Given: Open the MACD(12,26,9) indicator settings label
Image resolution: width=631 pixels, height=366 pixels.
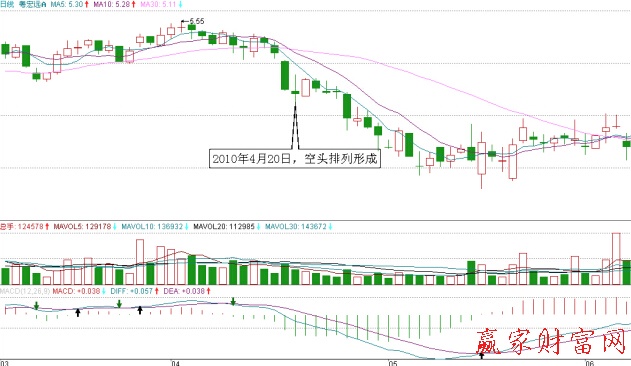Looking at the screenshot, I should coord(25,291).
